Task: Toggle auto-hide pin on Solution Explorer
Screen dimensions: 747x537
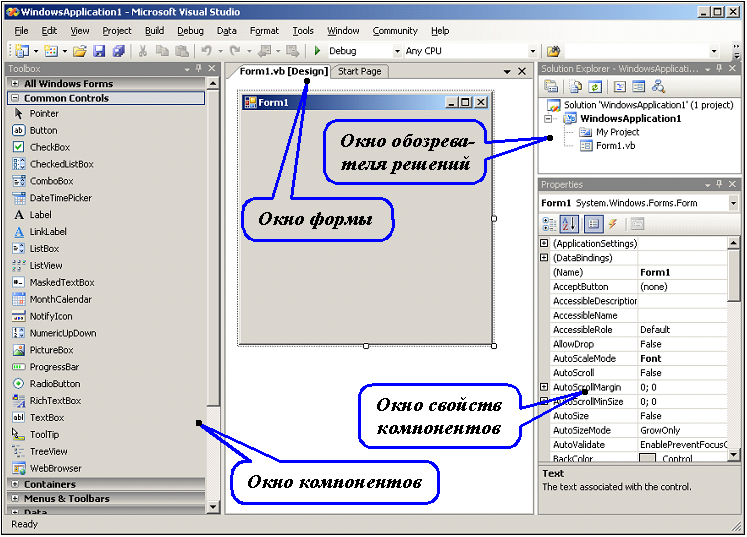Action: (719, 69)
